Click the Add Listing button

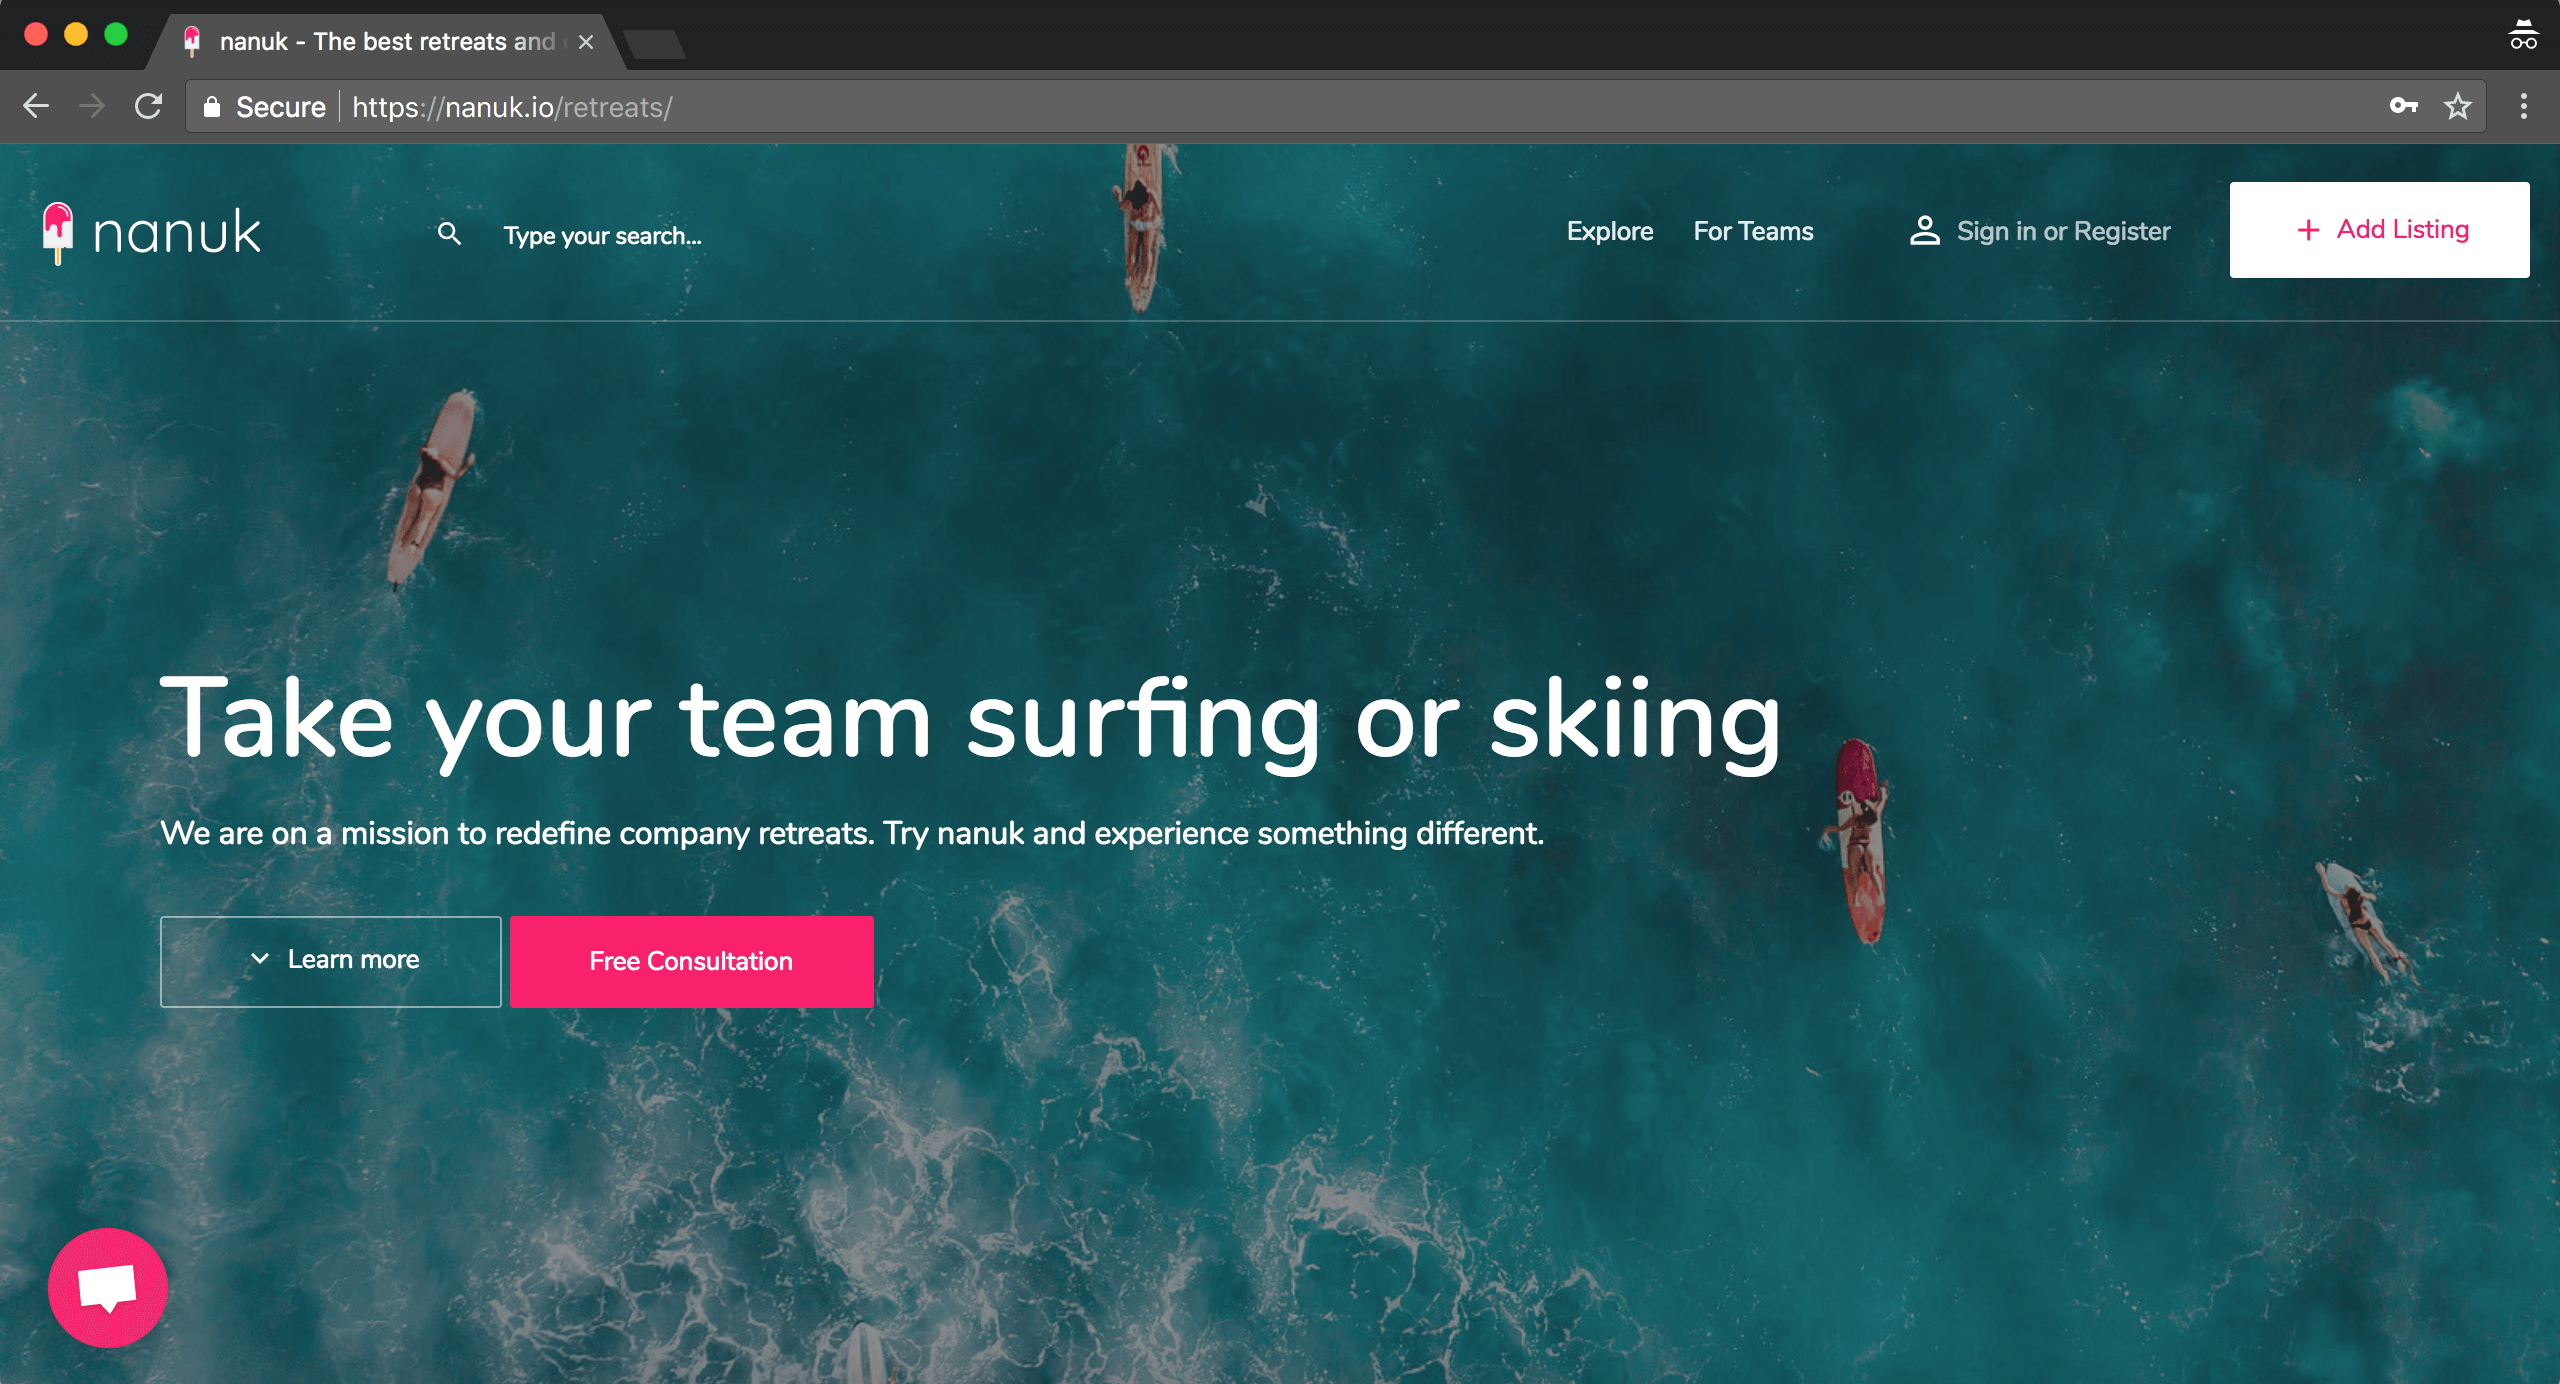[2378, 230]
